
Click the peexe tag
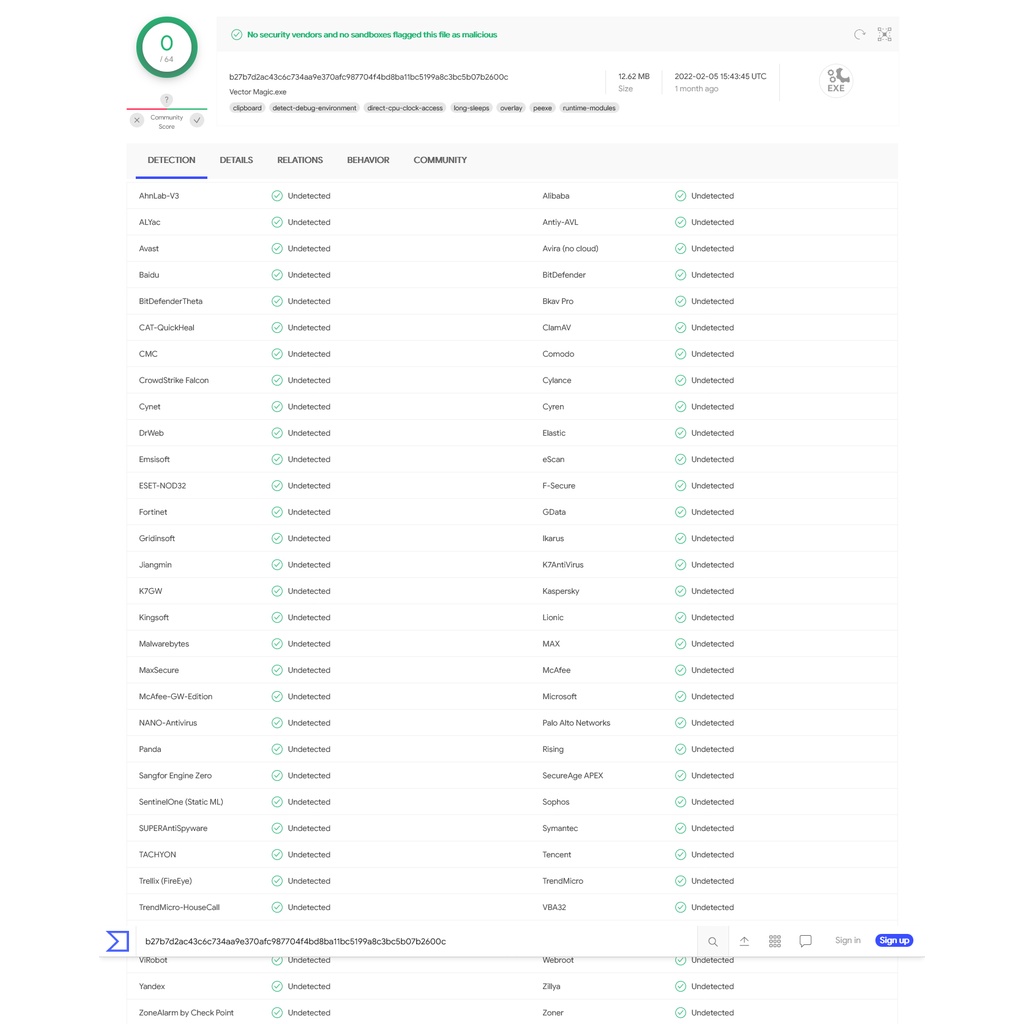coord(542,108)
